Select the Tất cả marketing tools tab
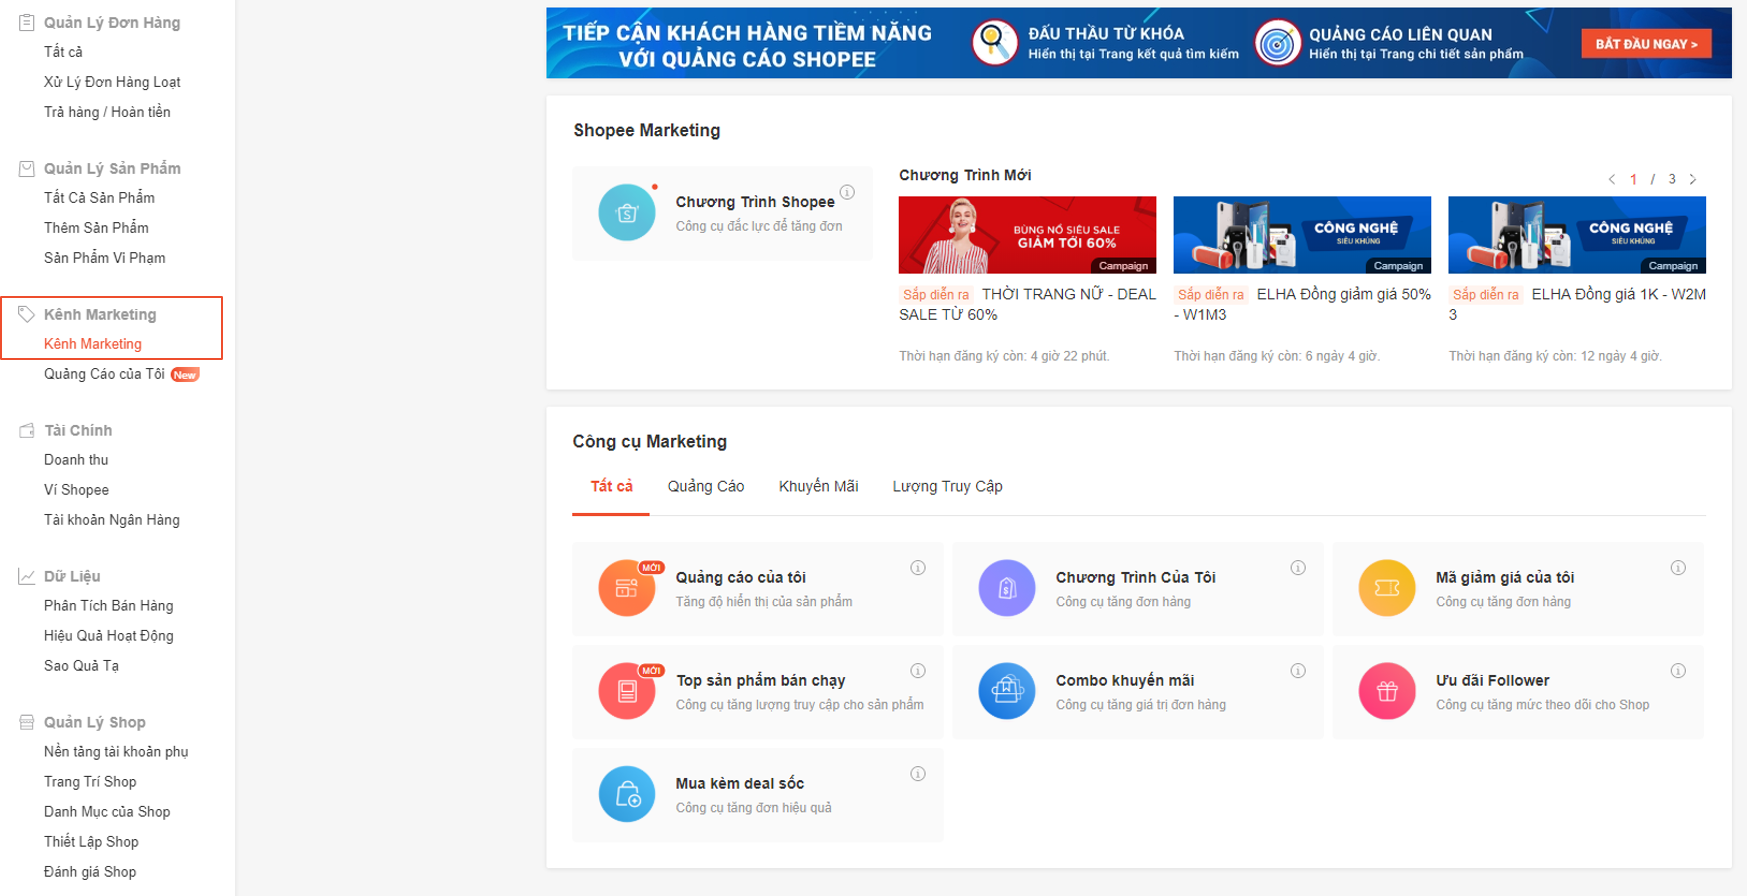 pyautogui.click(x=611, y=487)
